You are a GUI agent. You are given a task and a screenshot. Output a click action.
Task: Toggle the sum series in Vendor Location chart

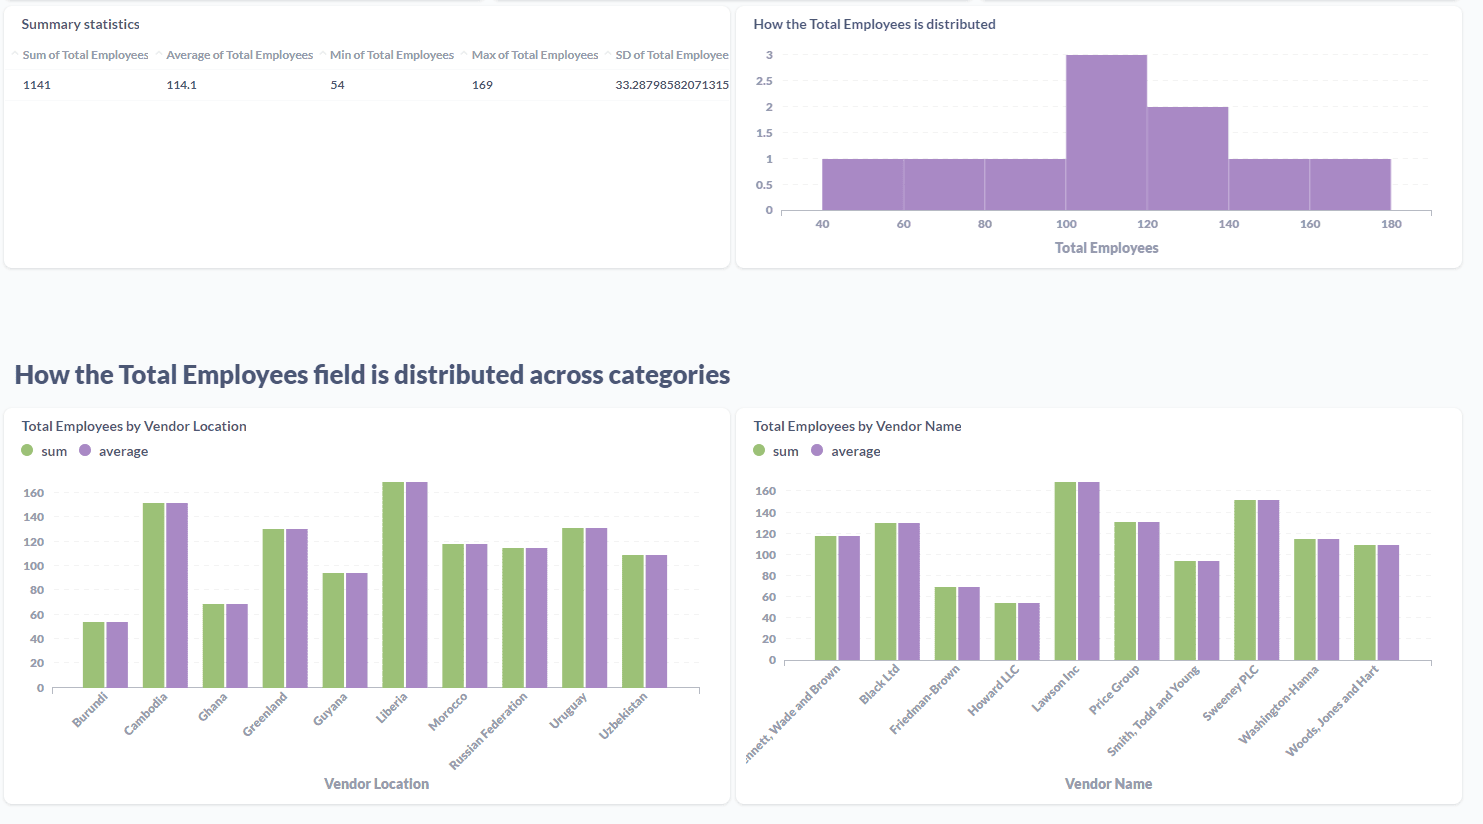coord(45,451)
